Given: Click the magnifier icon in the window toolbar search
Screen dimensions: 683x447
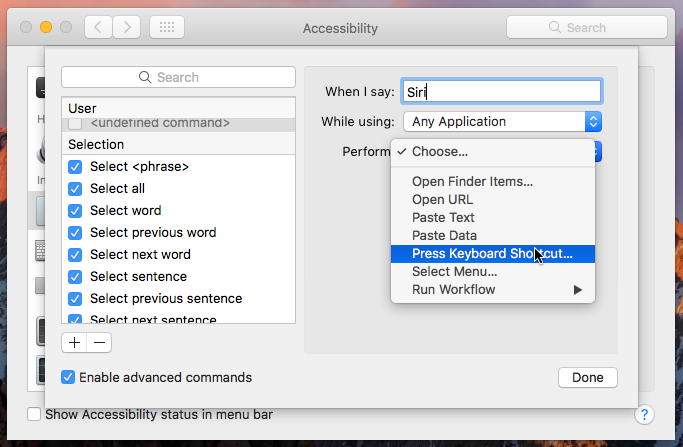Looking at the screenshot, I should pos(555,27).
